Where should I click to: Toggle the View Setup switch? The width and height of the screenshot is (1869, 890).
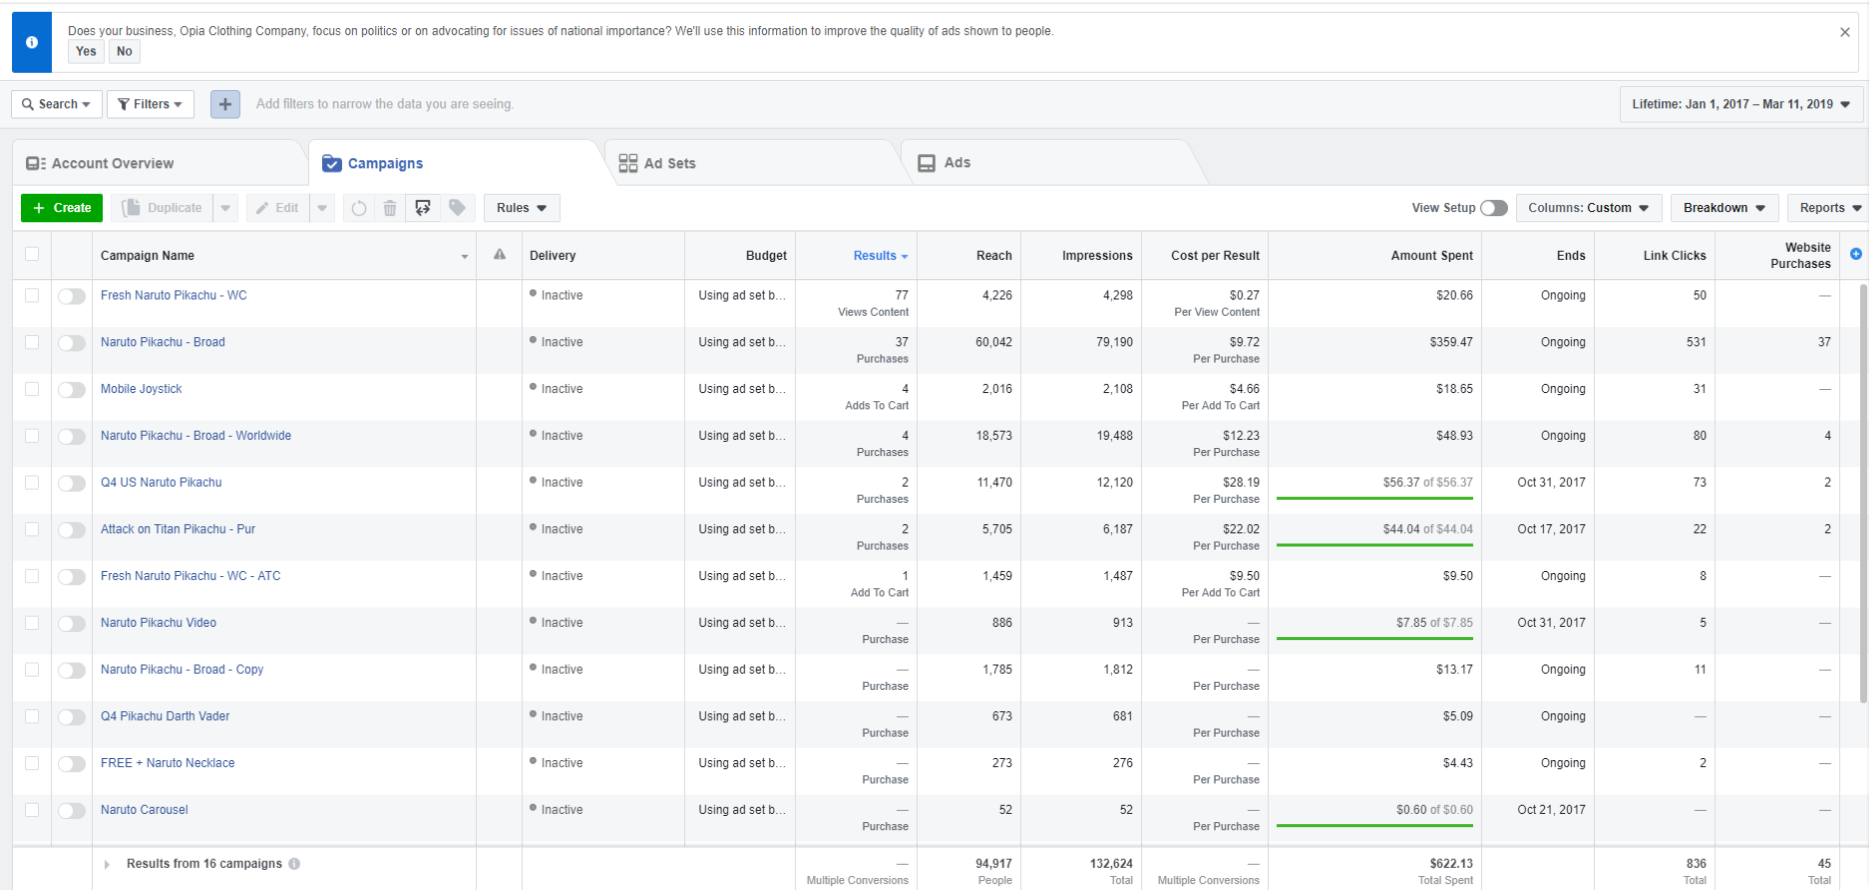(1494, 208)
